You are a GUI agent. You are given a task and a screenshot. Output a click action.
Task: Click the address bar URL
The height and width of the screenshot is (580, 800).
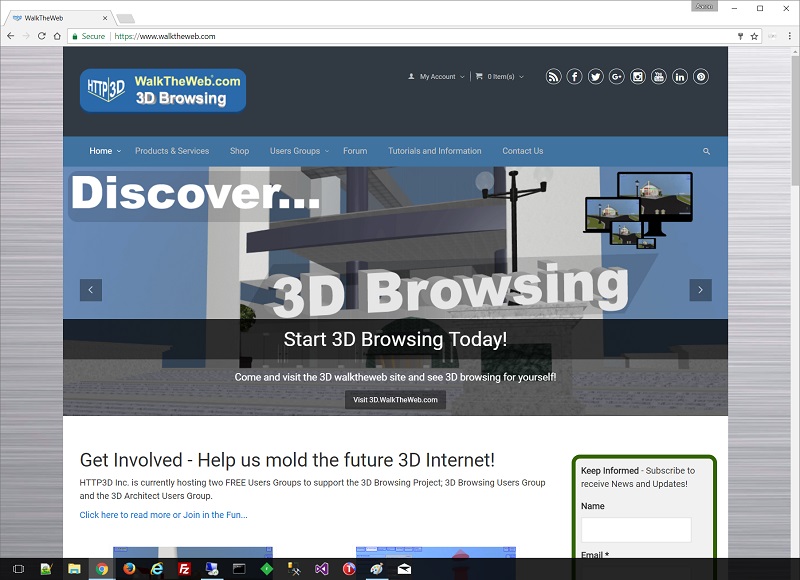tap(165, 36)
